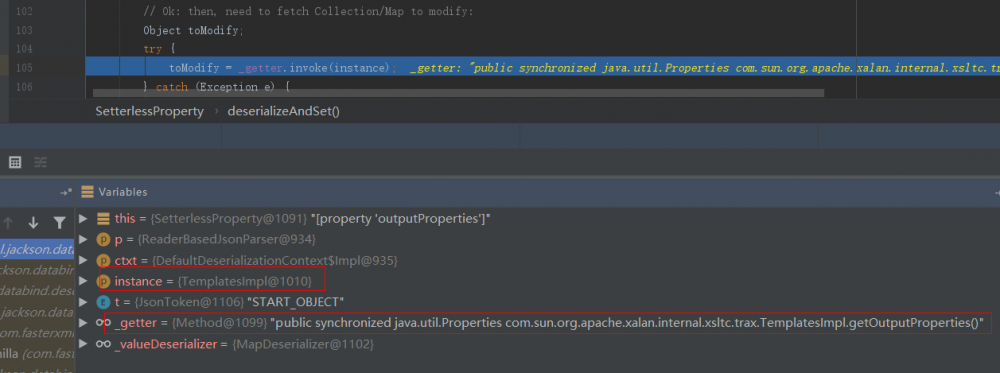This screenshot has width=1000, height=373.
Task: Click SetterlessProperty in the breadcrumb
Action: [149, 112]
